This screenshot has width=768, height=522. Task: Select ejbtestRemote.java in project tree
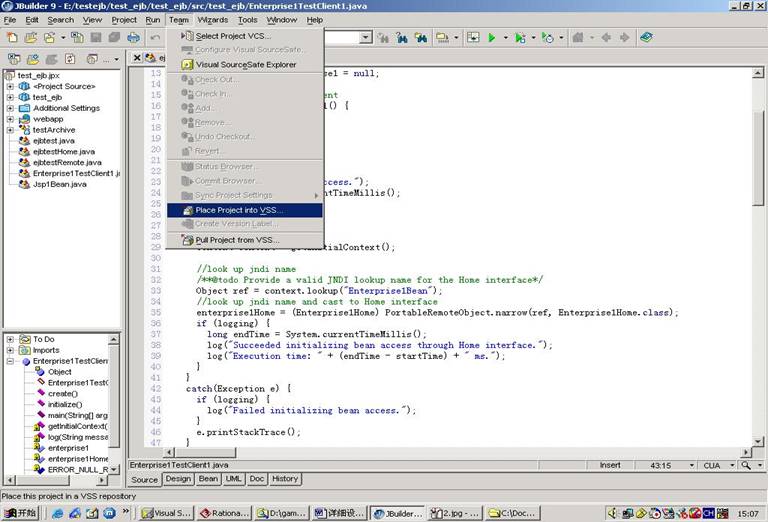[67, 163]
